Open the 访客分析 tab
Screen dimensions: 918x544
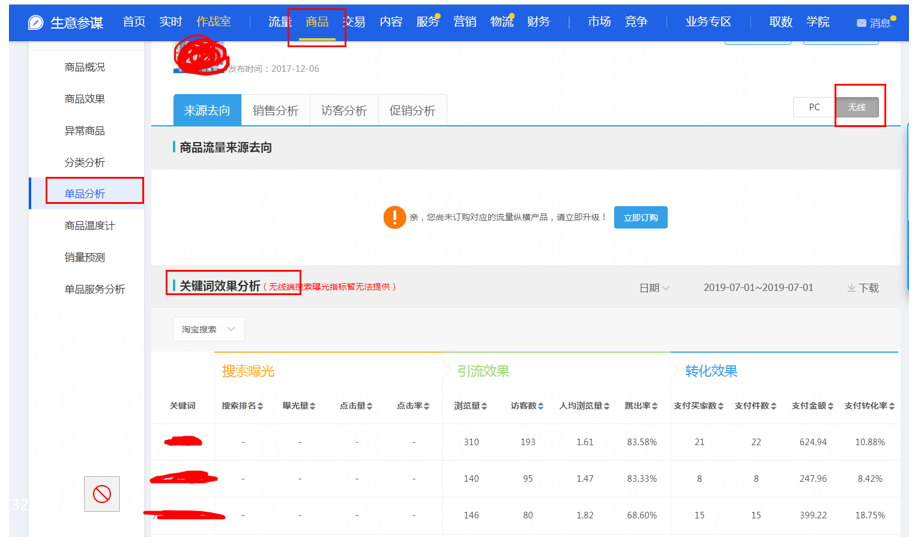(344, 110)
